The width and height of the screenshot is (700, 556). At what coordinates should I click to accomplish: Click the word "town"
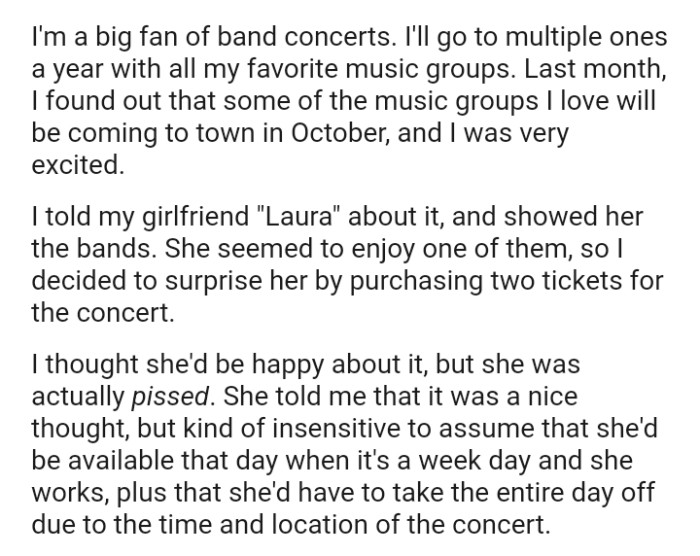pos(208,135)
